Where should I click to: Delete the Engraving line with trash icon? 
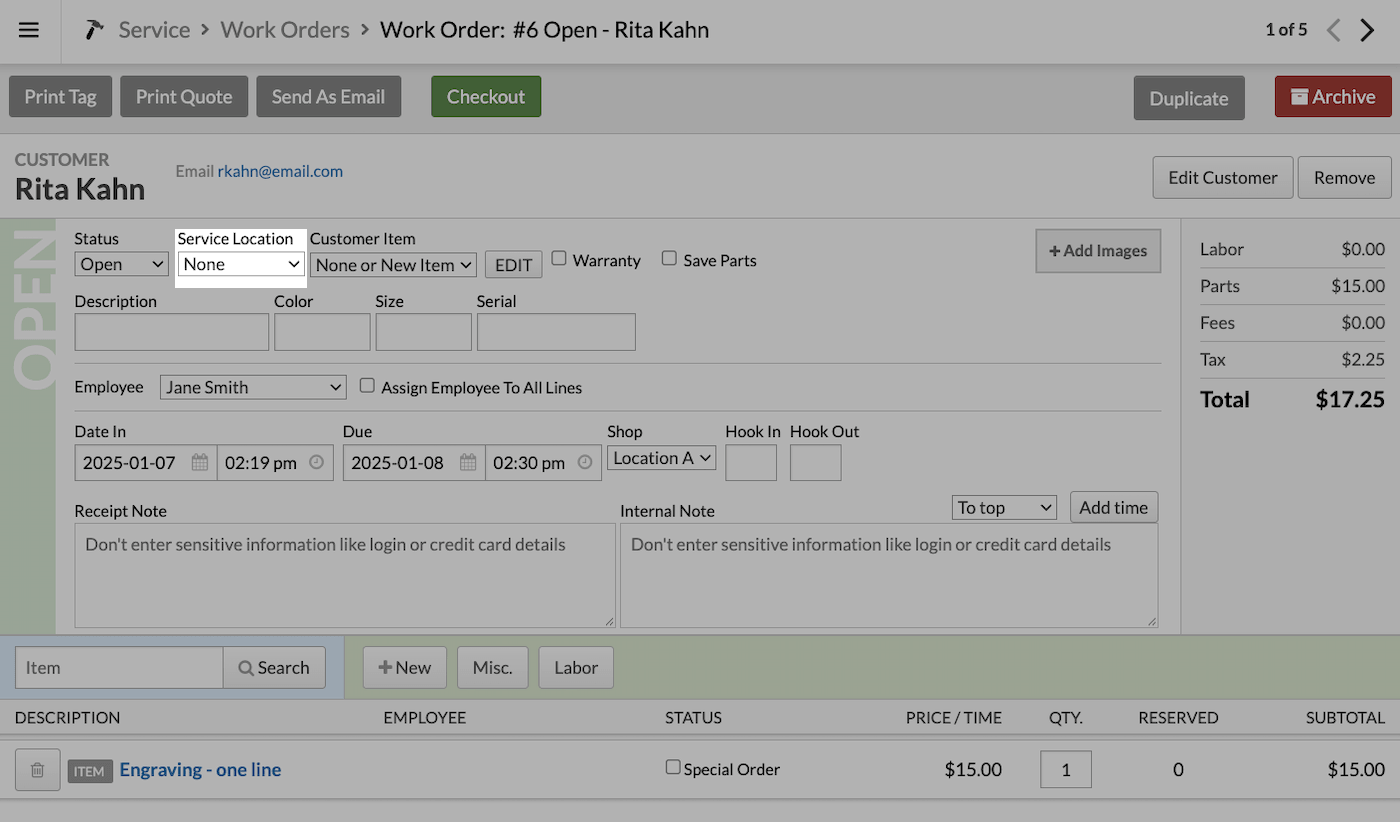click(x=37, y=770)
